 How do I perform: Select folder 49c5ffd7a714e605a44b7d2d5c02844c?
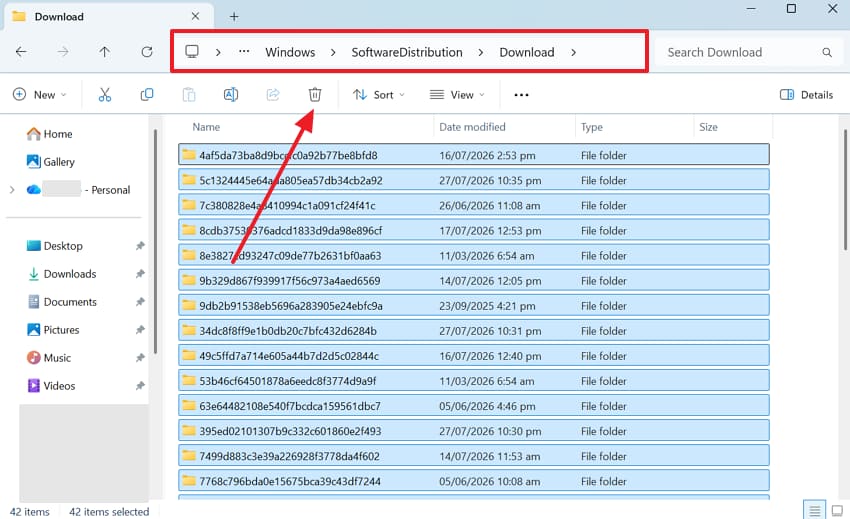[x=474, y=356]
